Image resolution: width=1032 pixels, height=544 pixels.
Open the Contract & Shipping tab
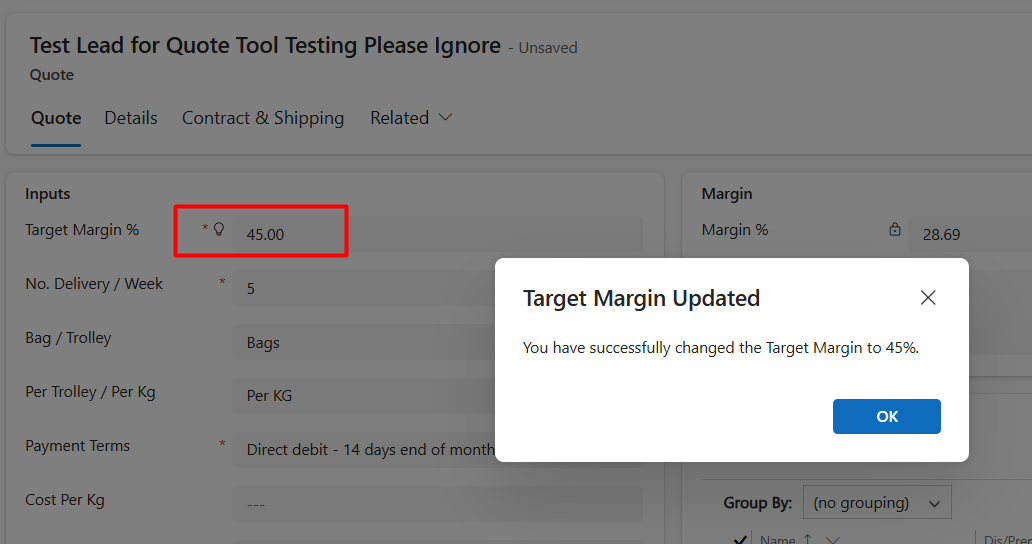[x=263, y=118]
